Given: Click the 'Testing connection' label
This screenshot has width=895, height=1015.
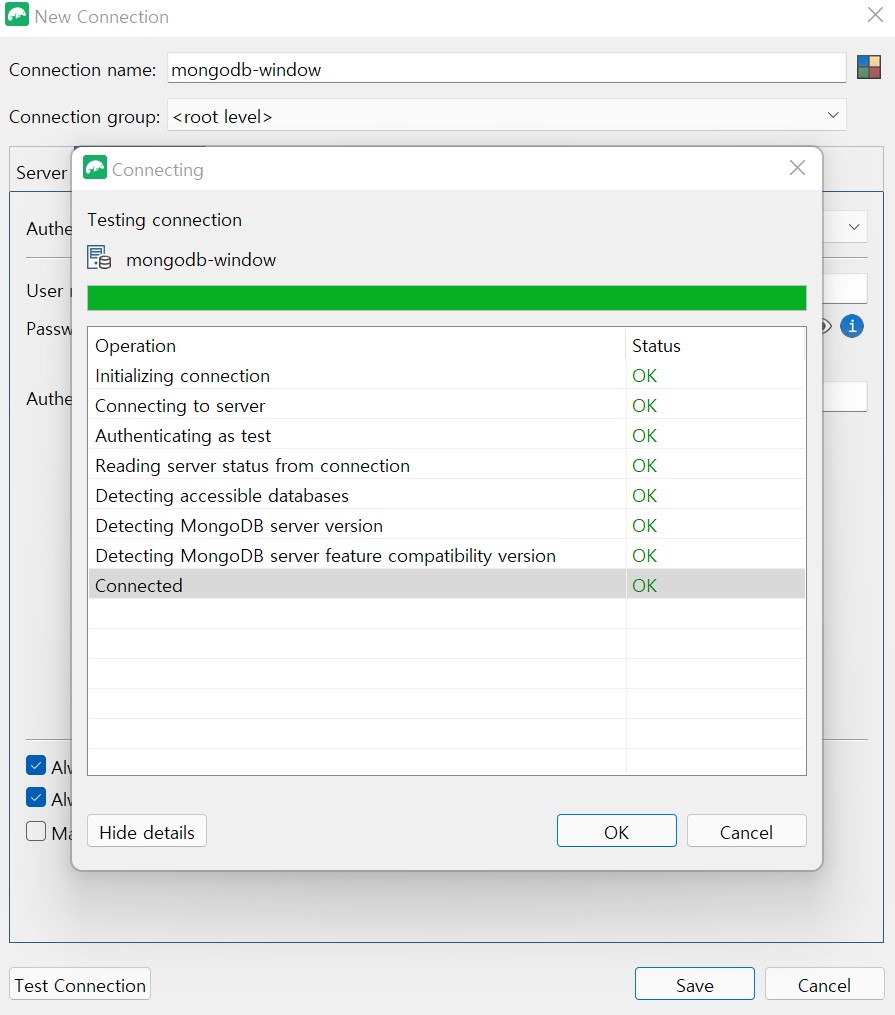Looking at the screenshot, I should coord(164,220).
